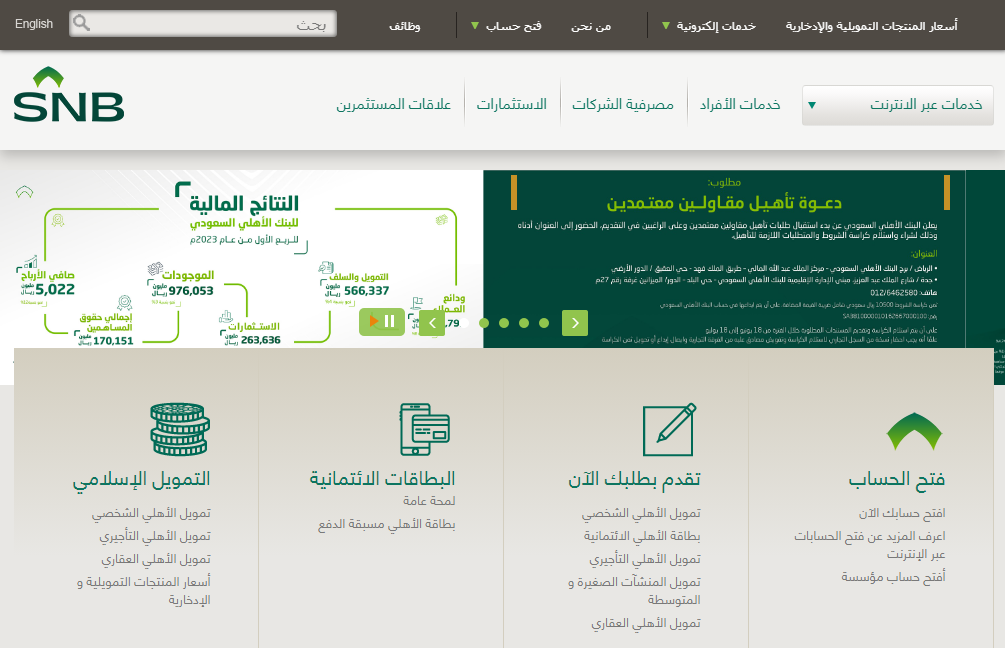Expand خدمات عبر الانترنت dropdown

(897, 105)
